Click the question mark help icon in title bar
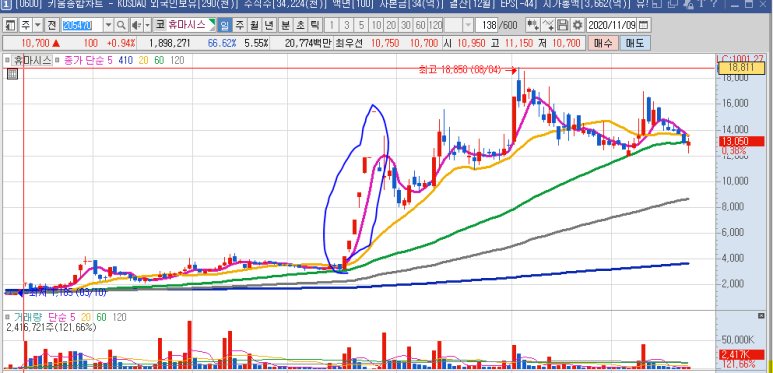 714,4
